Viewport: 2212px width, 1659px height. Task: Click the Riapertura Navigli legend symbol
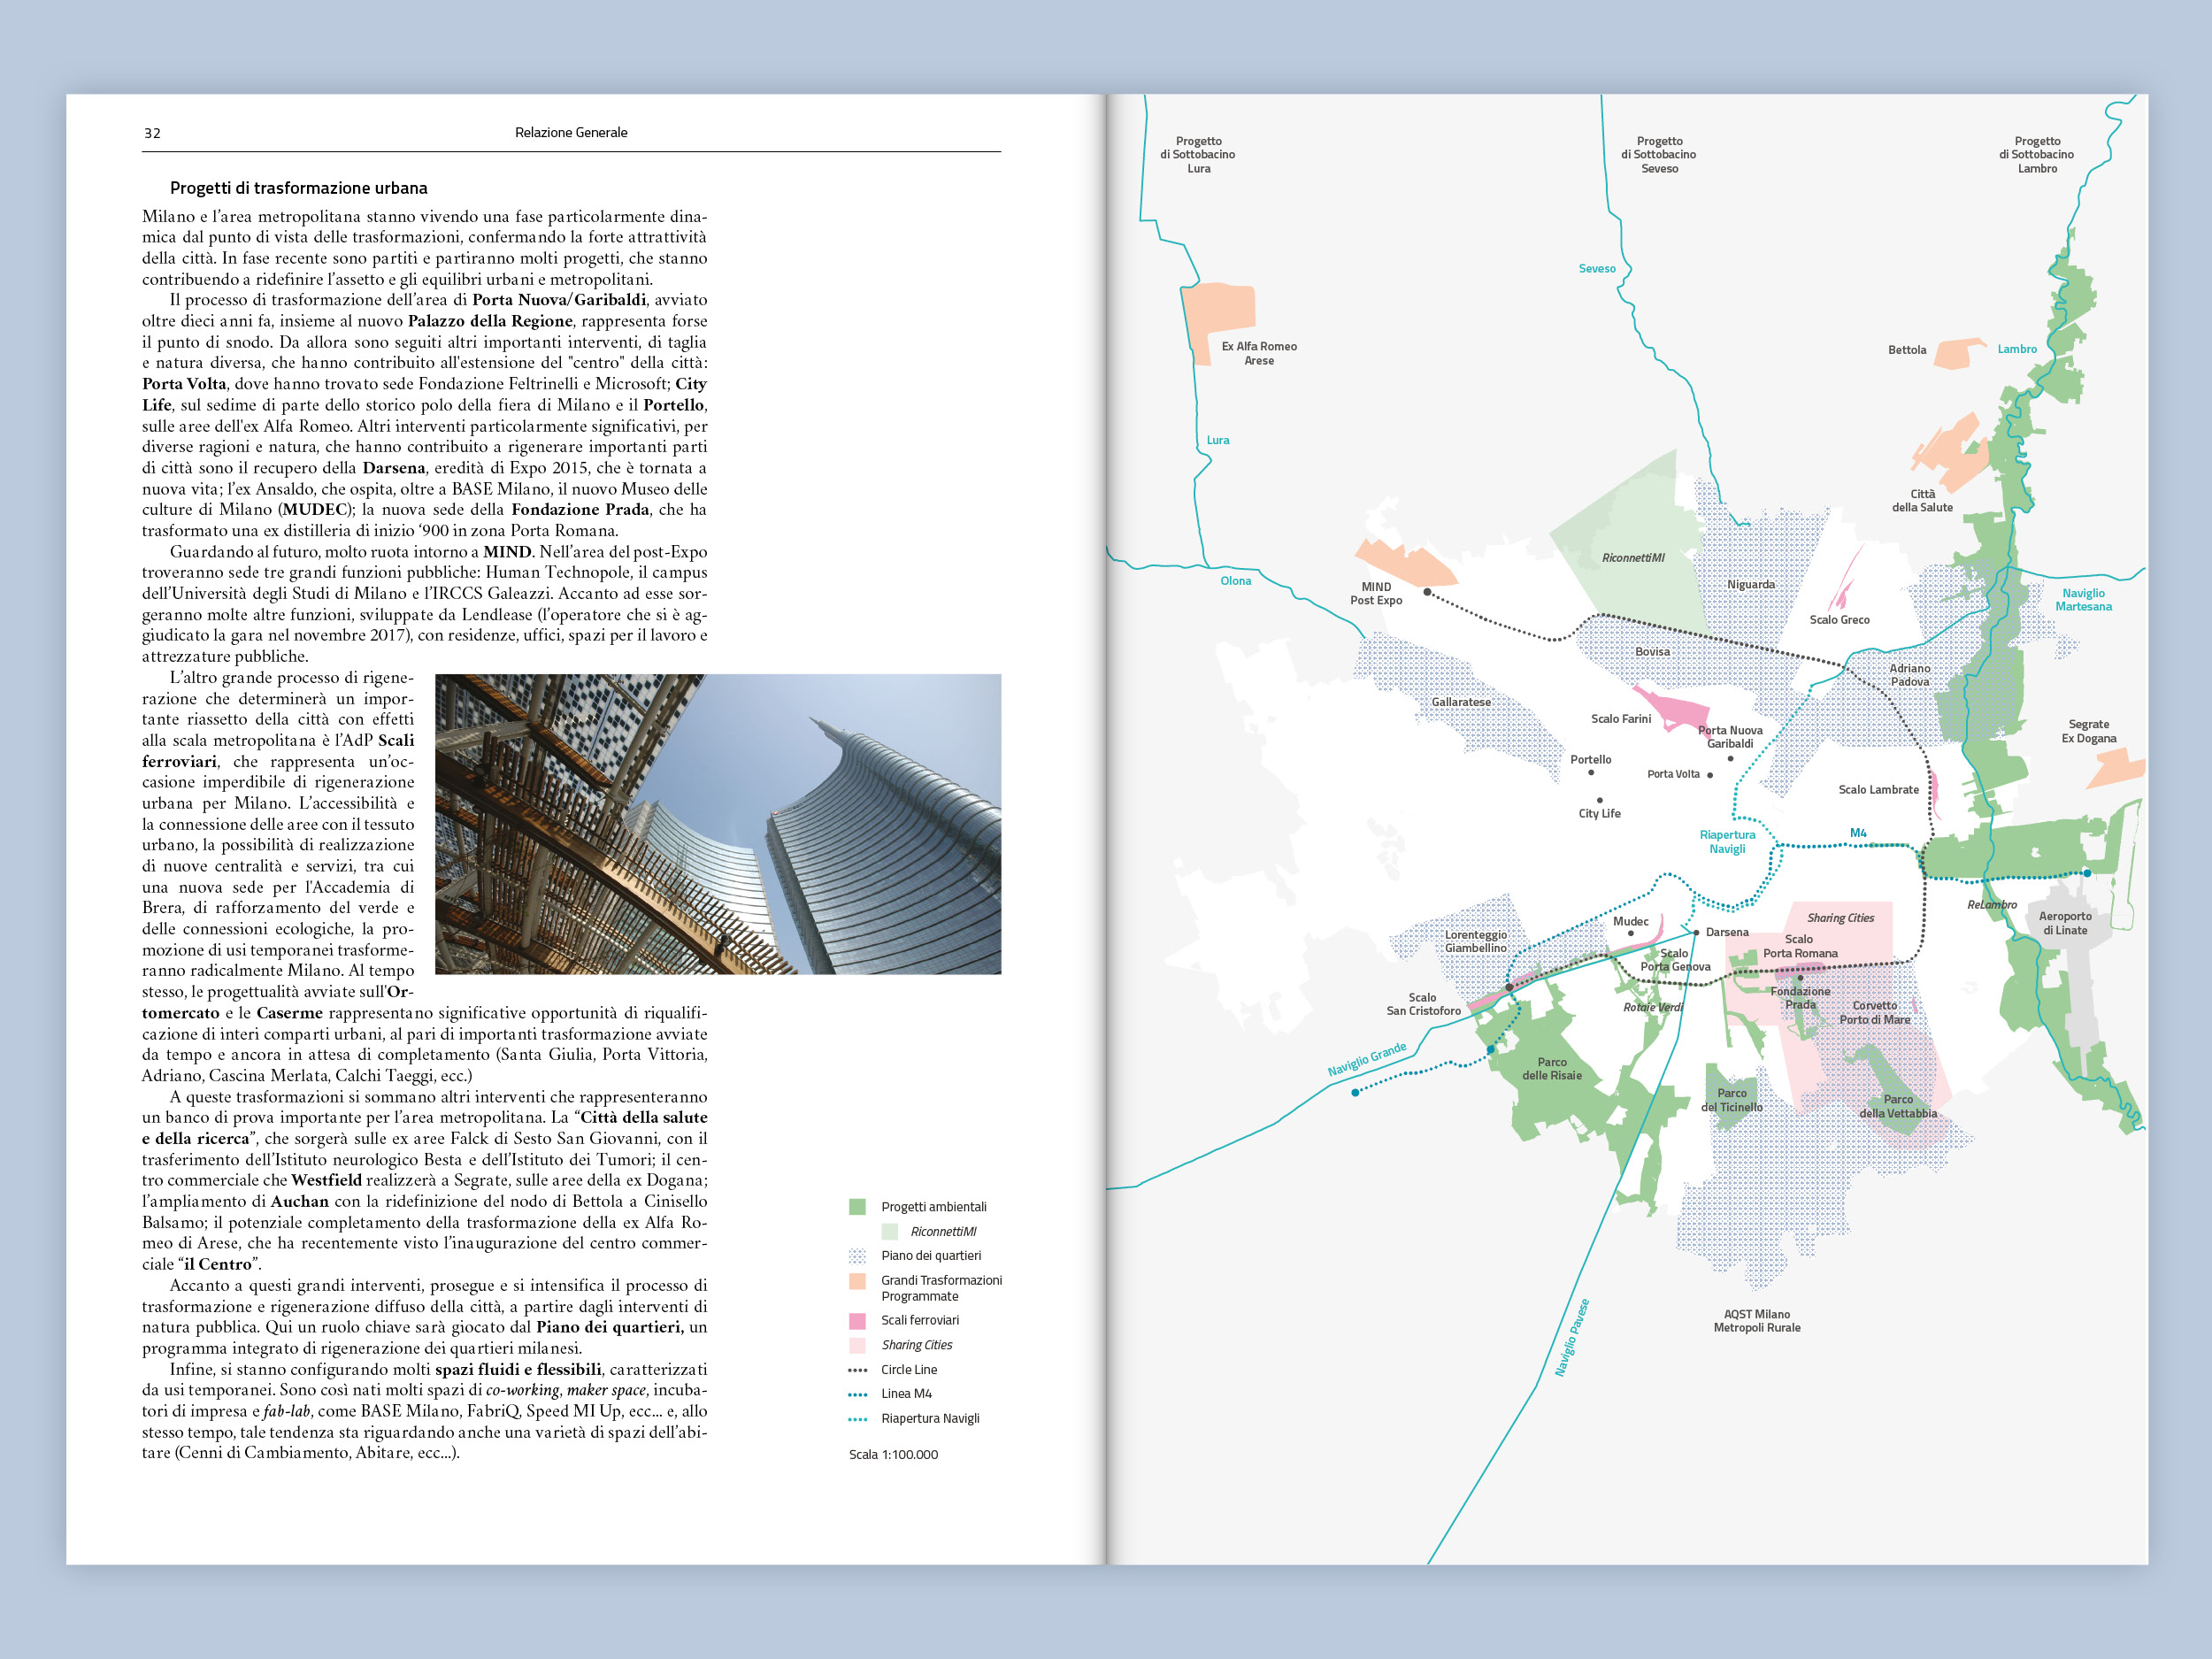[x=857, y=1419]
